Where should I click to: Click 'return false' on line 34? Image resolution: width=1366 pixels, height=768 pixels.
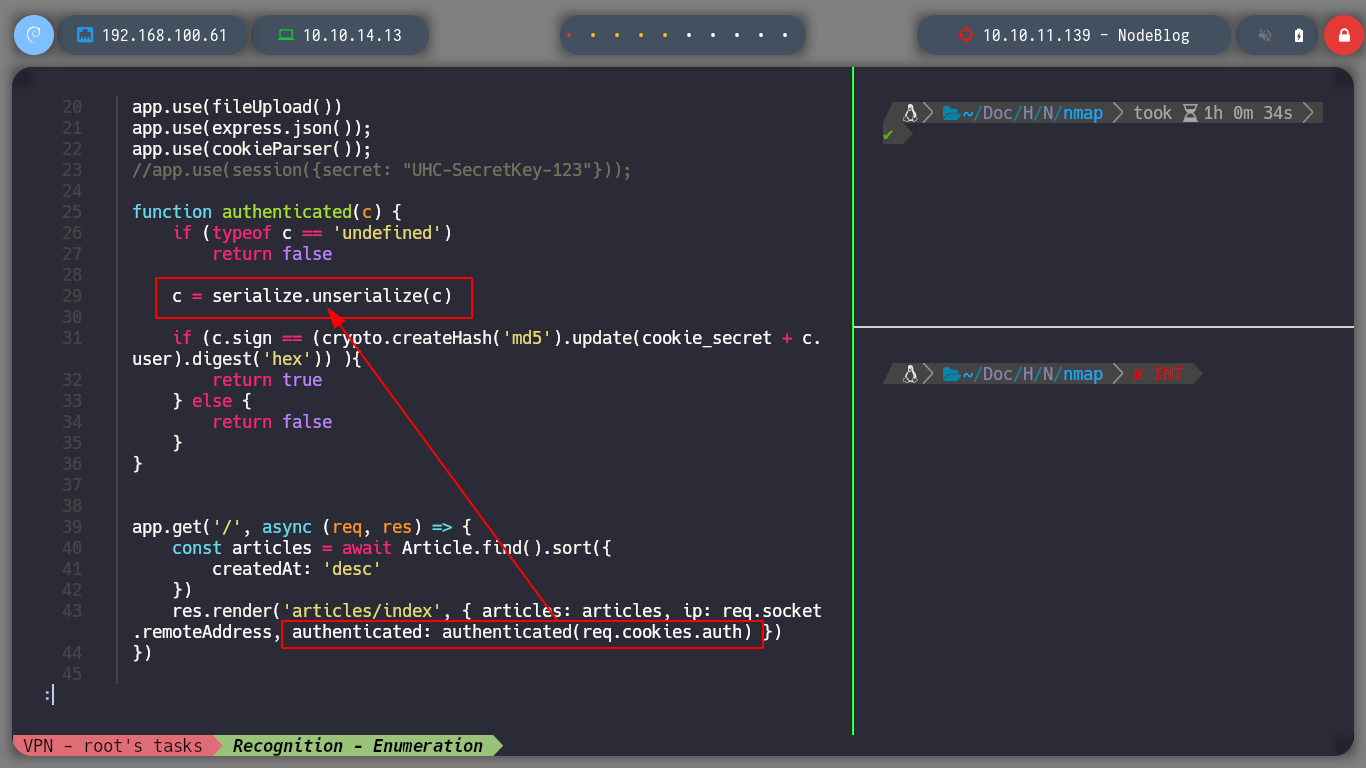(272, 422)
